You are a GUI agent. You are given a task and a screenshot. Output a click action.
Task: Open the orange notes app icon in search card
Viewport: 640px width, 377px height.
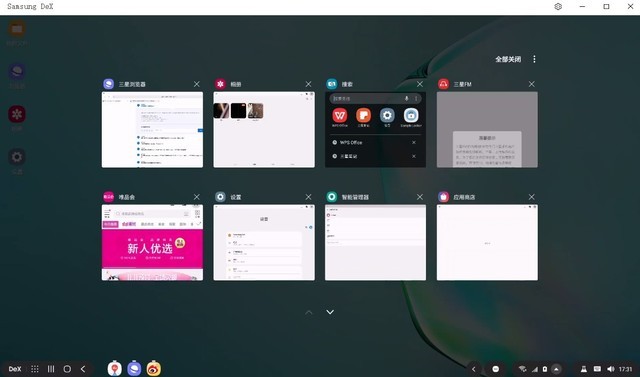pyautogui.click(x=363, y=116)
